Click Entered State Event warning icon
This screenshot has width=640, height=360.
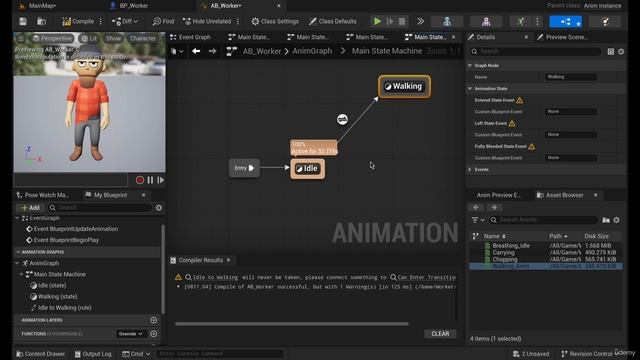point(519,100)
